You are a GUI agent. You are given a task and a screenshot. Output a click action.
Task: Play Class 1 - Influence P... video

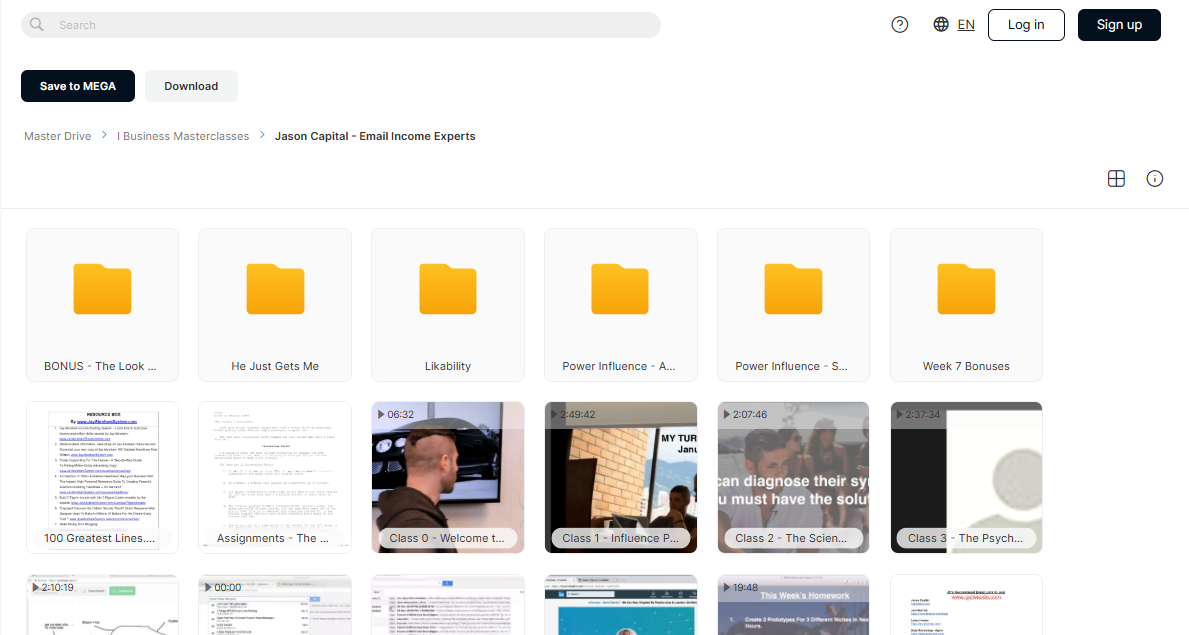[621, 477]
